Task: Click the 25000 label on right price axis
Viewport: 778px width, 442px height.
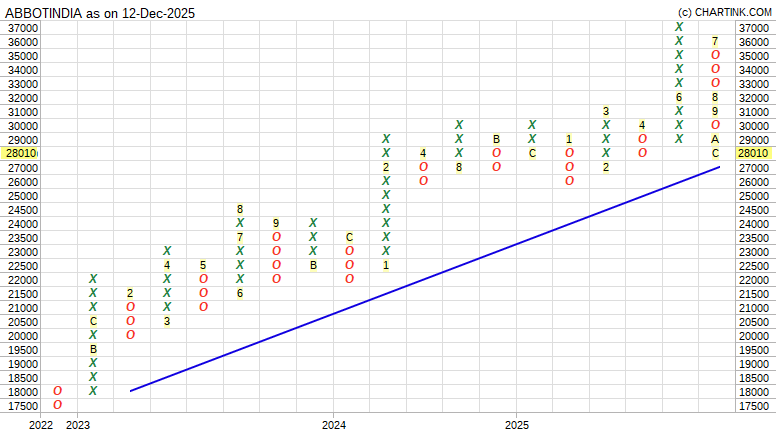Action: (x=753, y=196)
